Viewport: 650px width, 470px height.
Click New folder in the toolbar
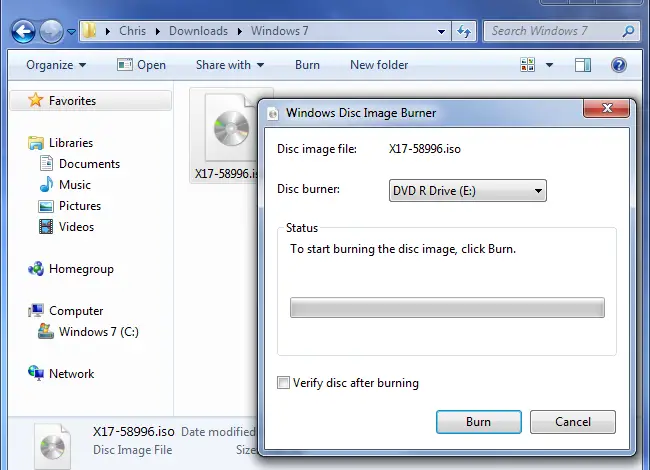pos(379,65)
